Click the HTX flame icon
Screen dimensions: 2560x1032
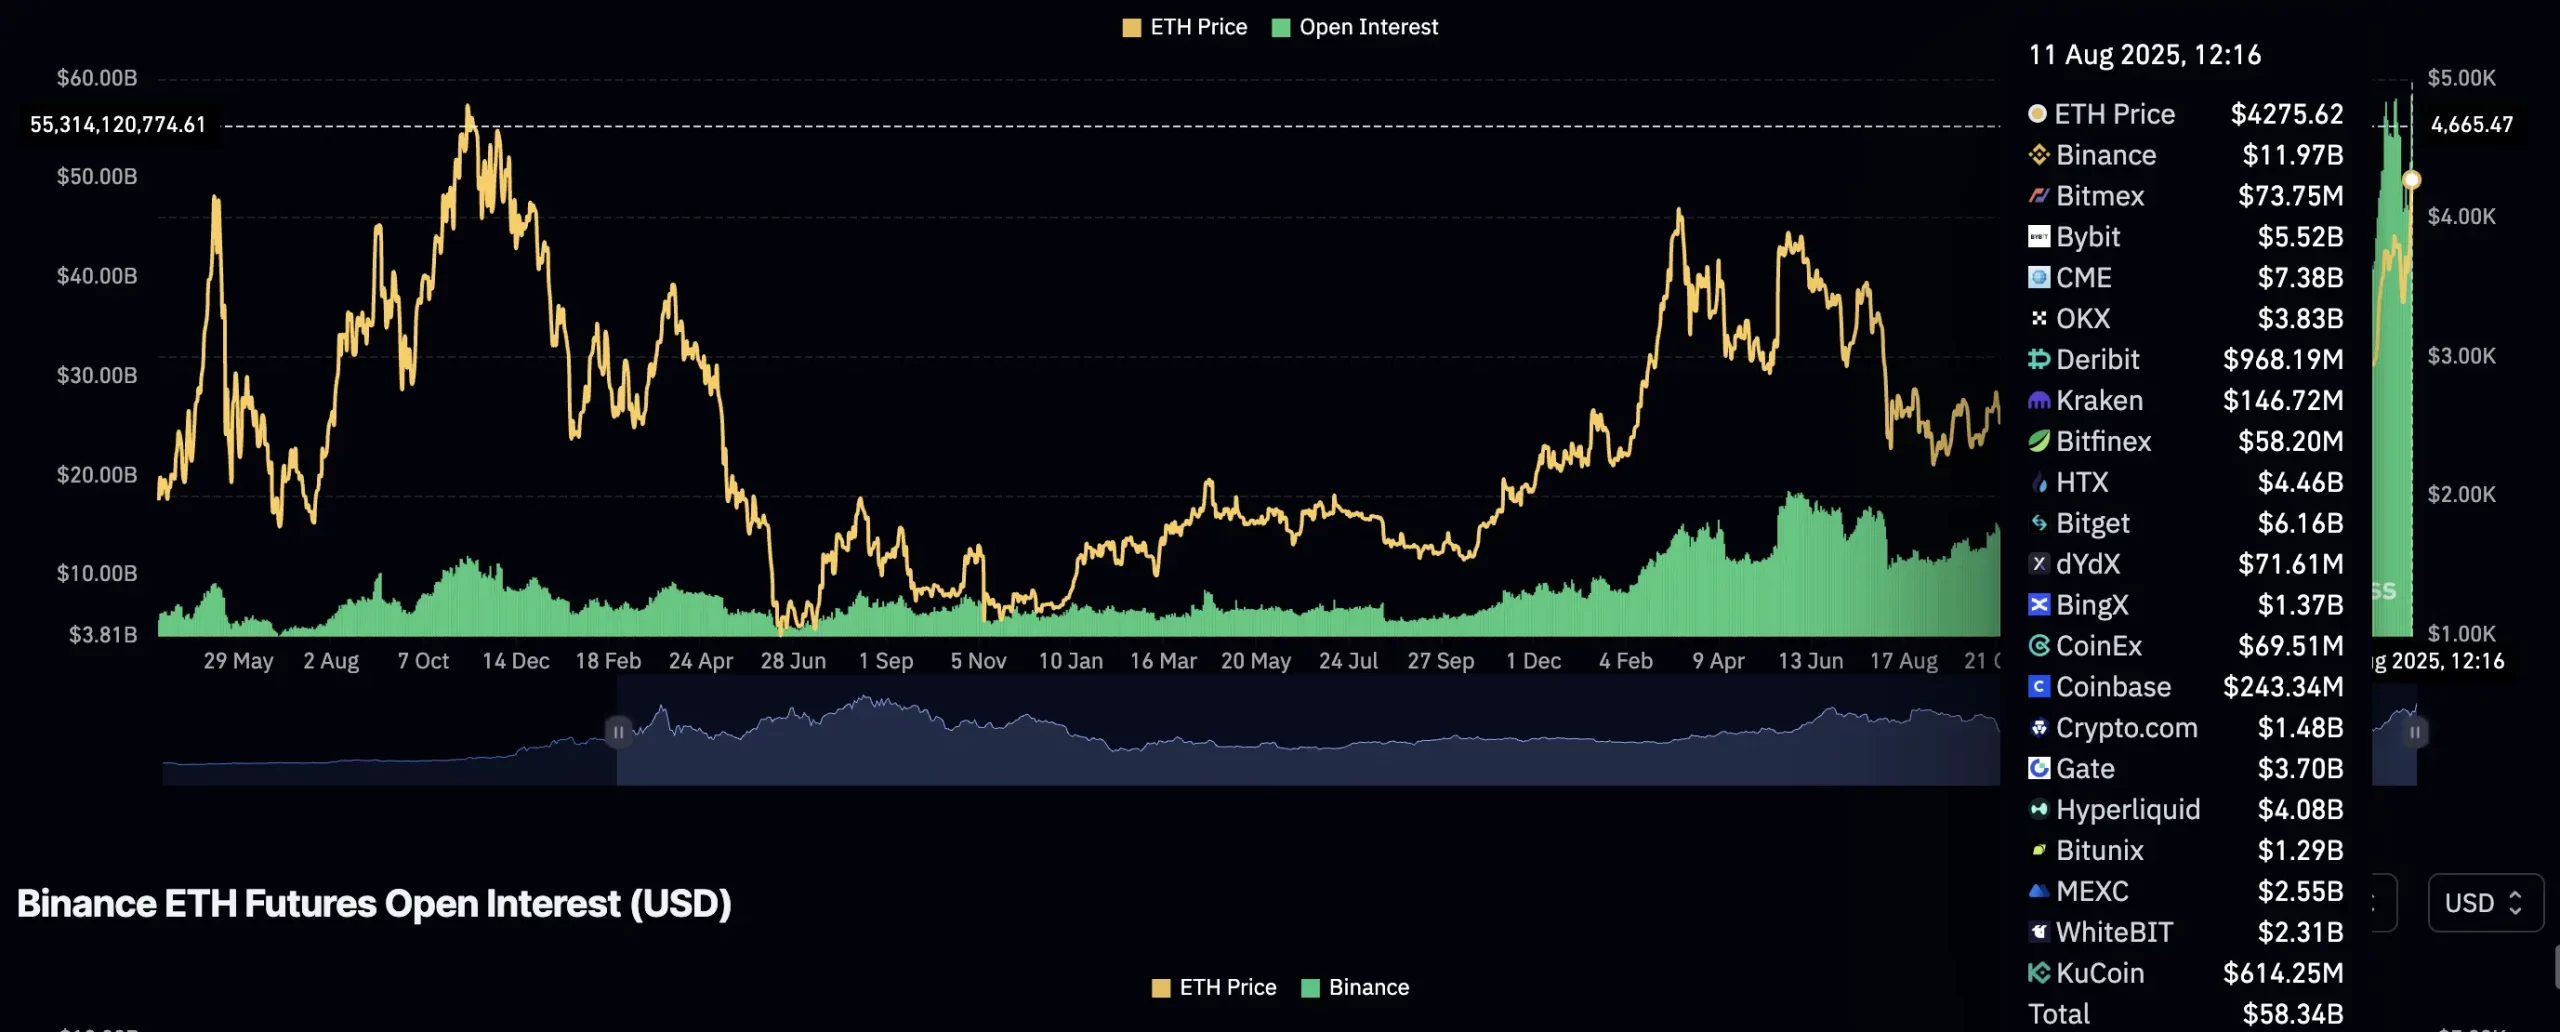[2038, 482]
